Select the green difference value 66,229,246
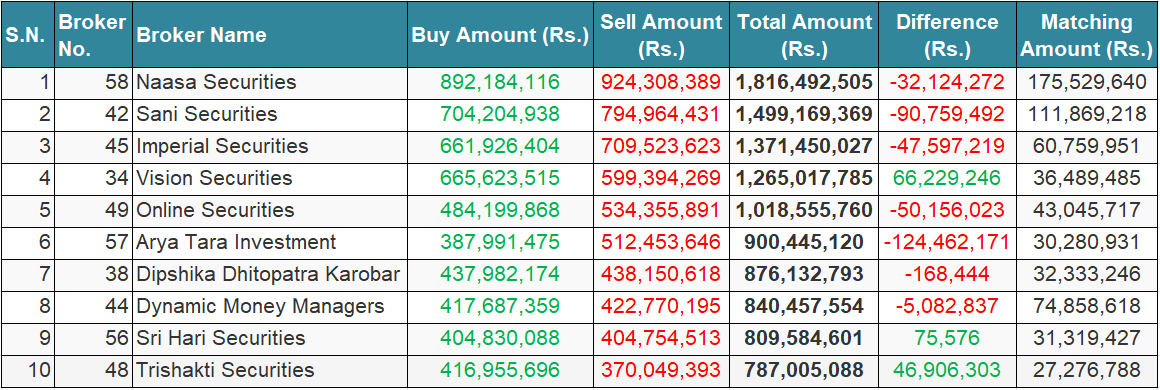 (x=947, y=178)
